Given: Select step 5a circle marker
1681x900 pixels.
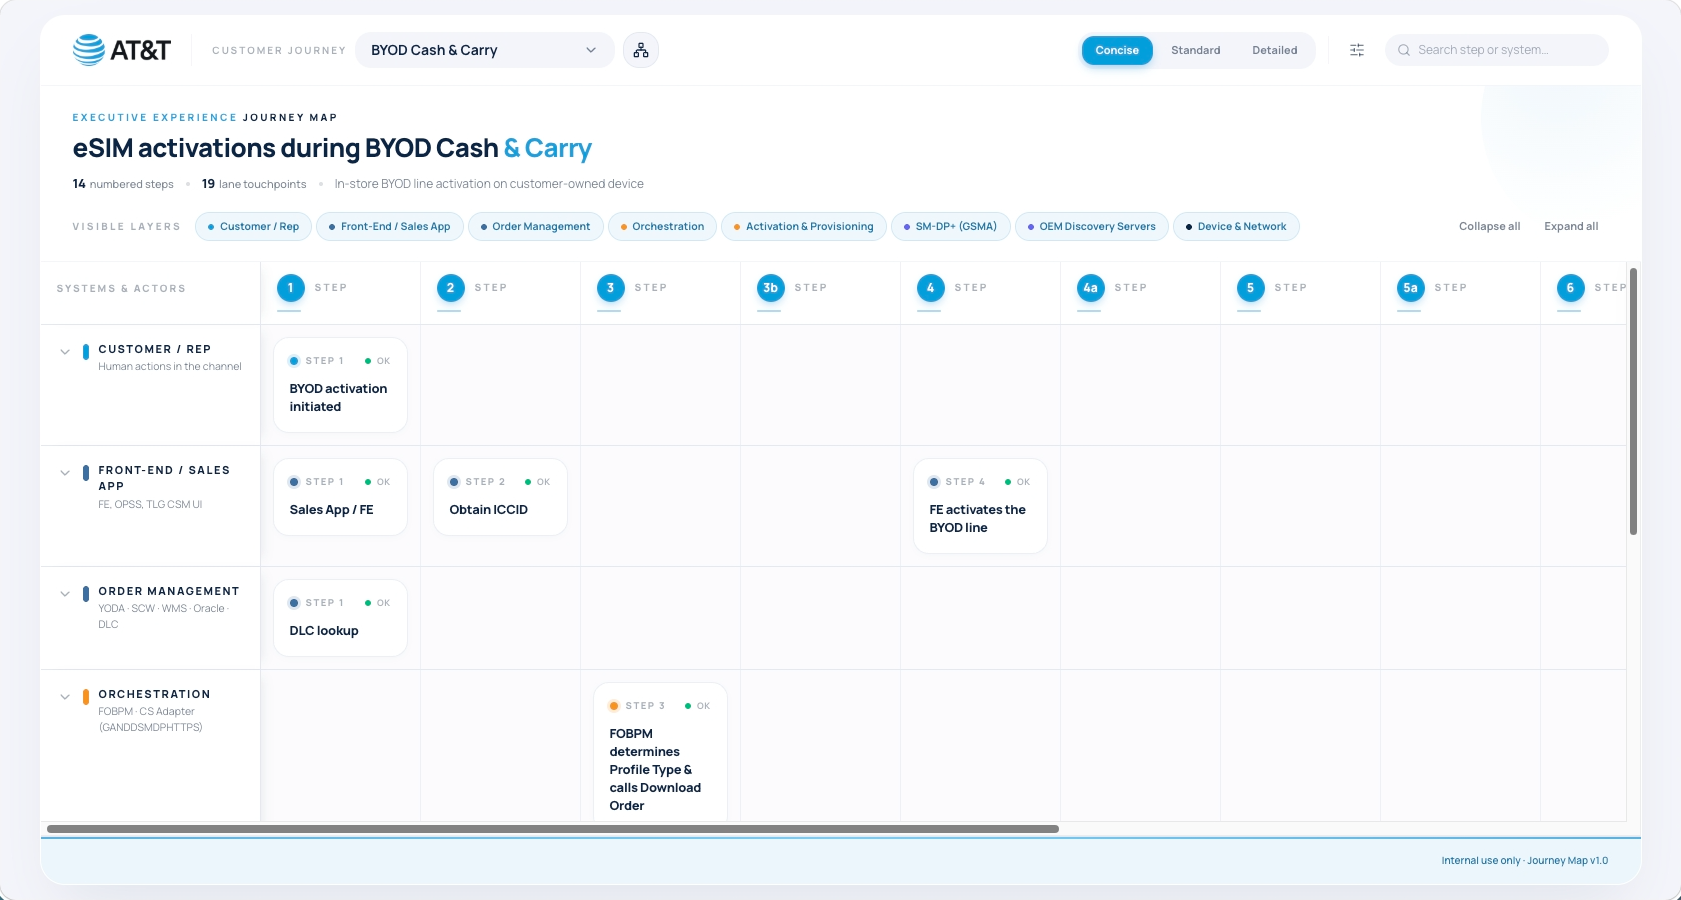Looking at the screenshot, I should [1410, 288].
